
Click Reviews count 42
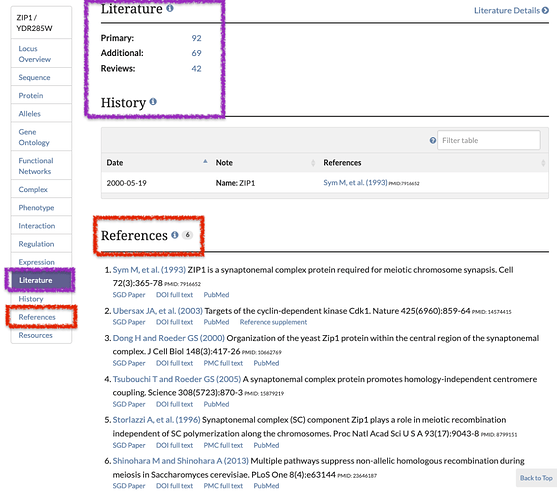(x=196, y=69)
